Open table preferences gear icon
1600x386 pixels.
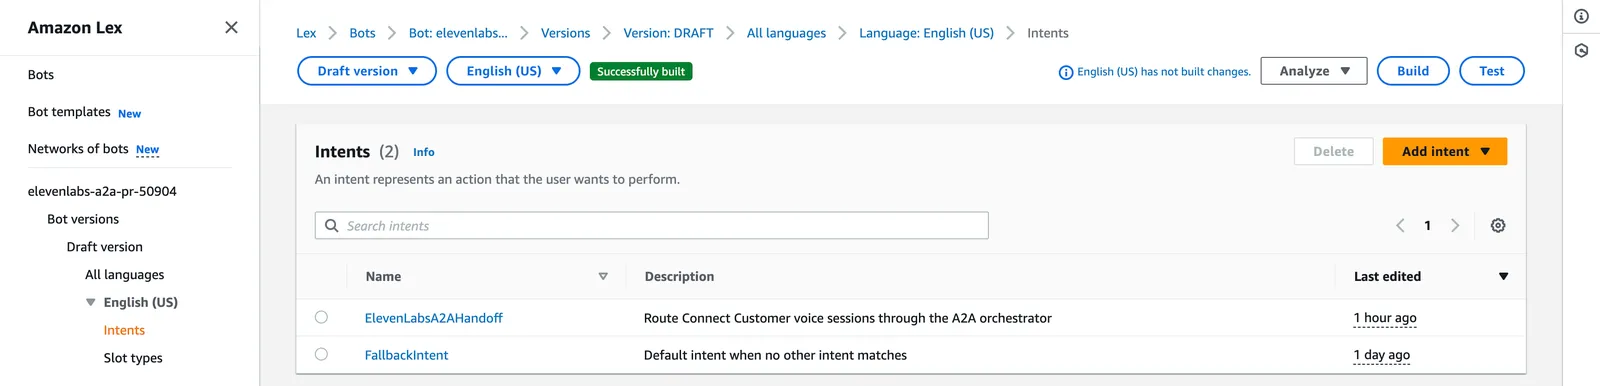[1498, 226]
